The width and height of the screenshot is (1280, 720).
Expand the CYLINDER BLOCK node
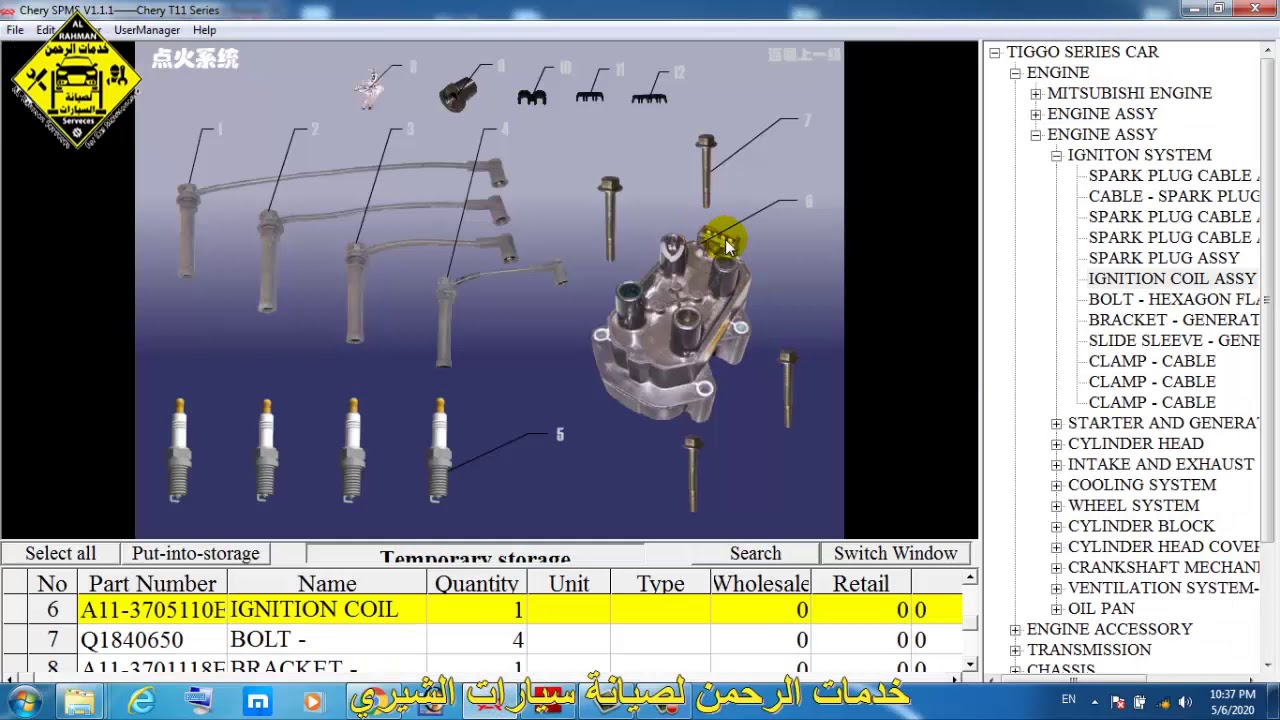[x=1056, y=526]
